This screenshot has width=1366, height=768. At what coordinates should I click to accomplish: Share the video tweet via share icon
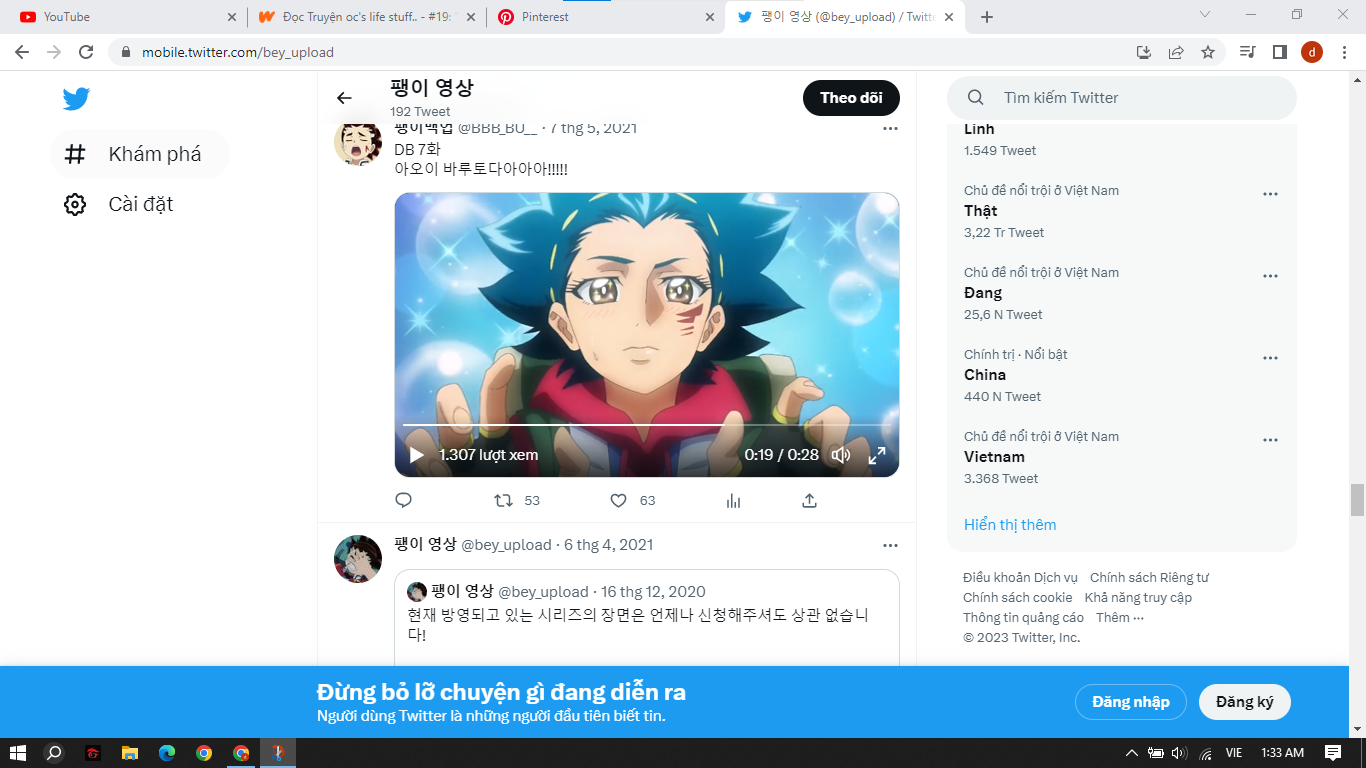810,500
